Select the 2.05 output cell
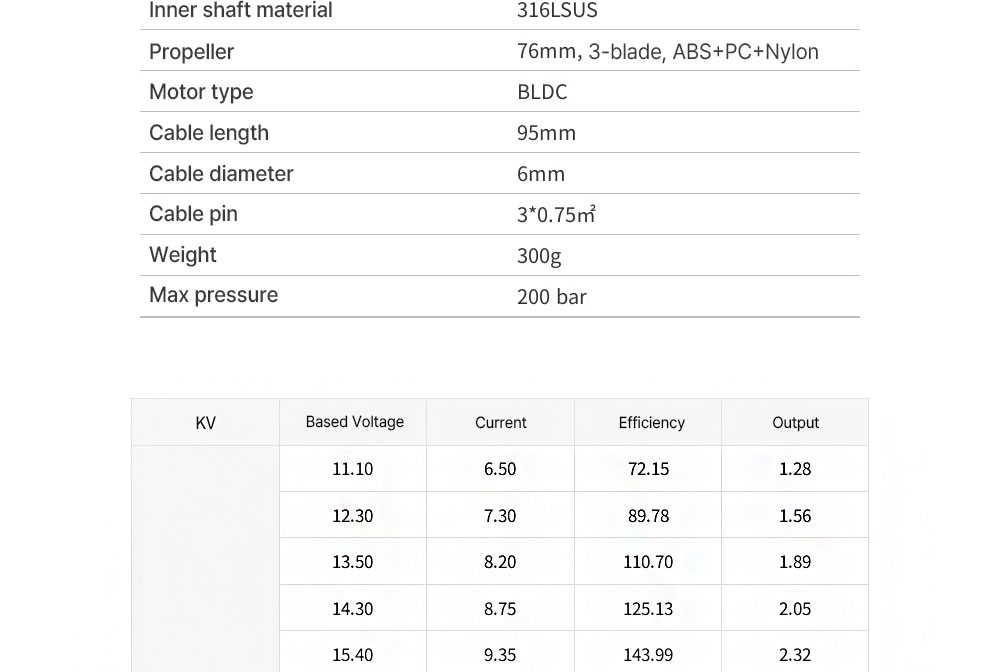The width and height of the screenshot is (1000, 672). click(795, 609)
